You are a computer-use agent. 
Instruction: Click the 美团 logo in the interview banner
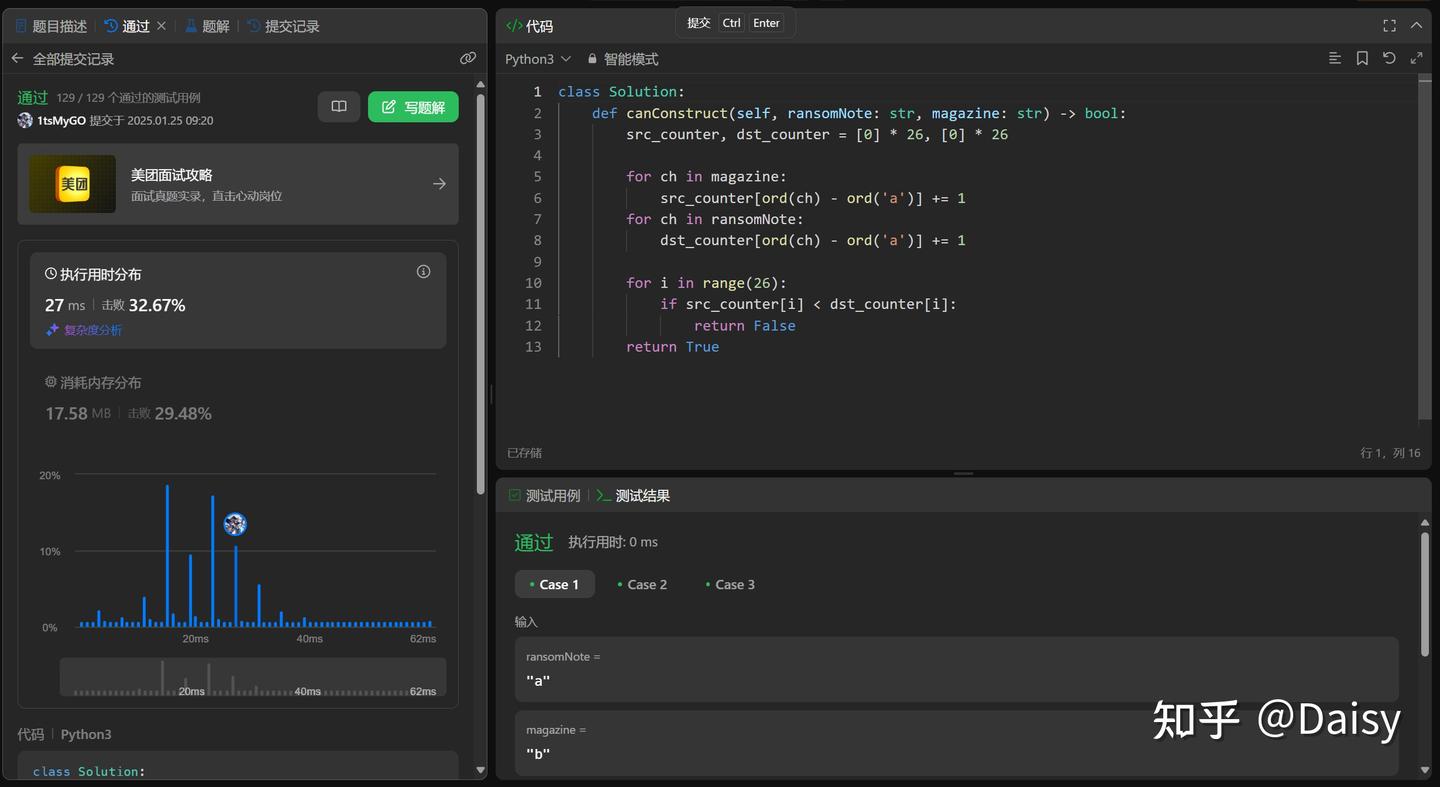coord(71,183)
